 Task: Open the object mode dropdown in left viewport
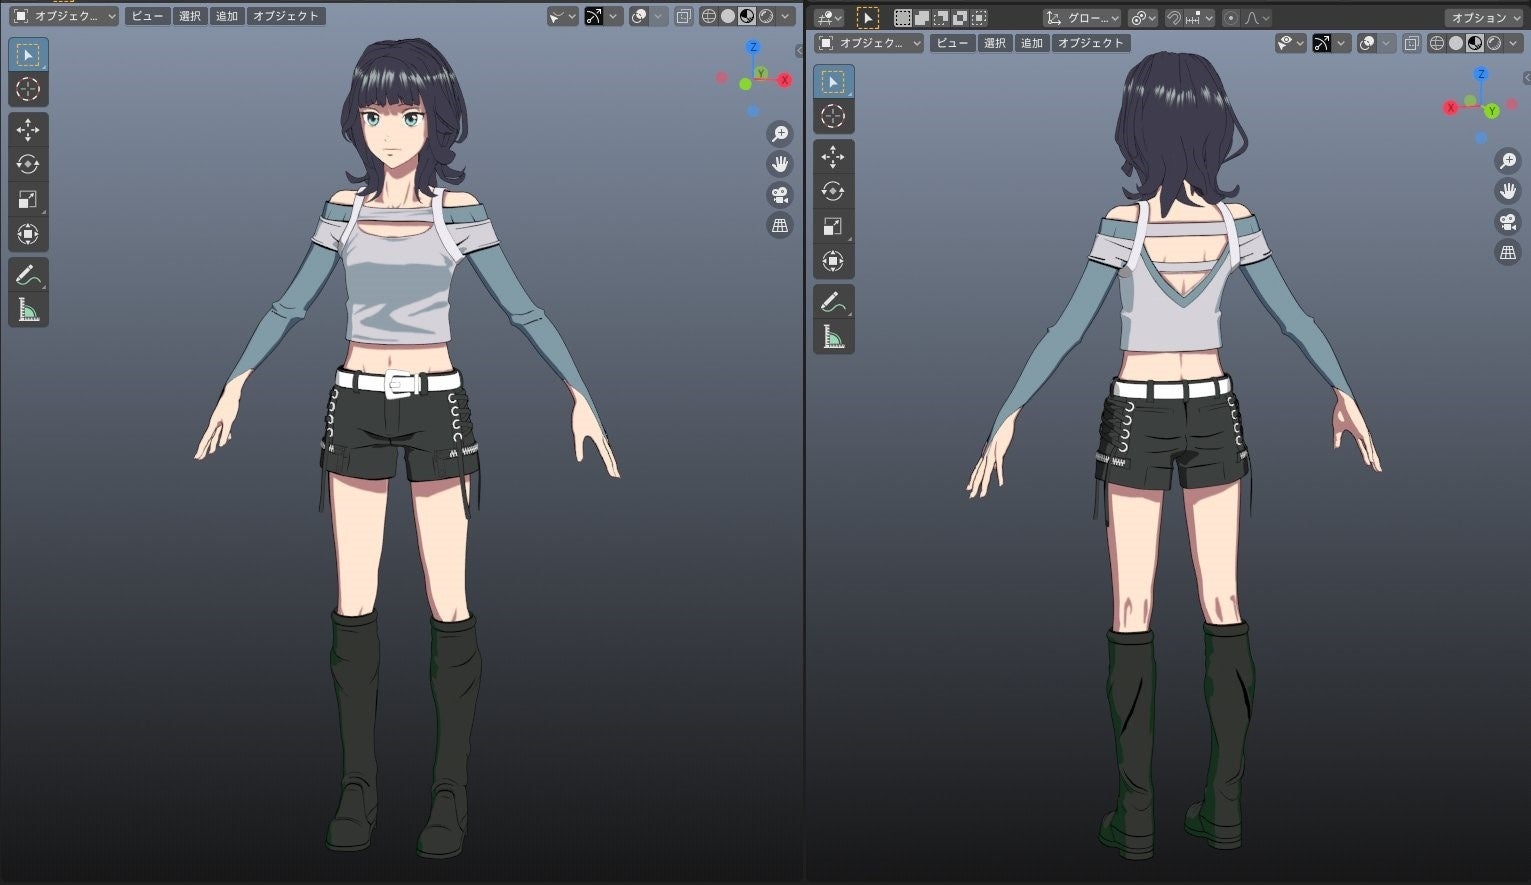click(x=62, y=16)
